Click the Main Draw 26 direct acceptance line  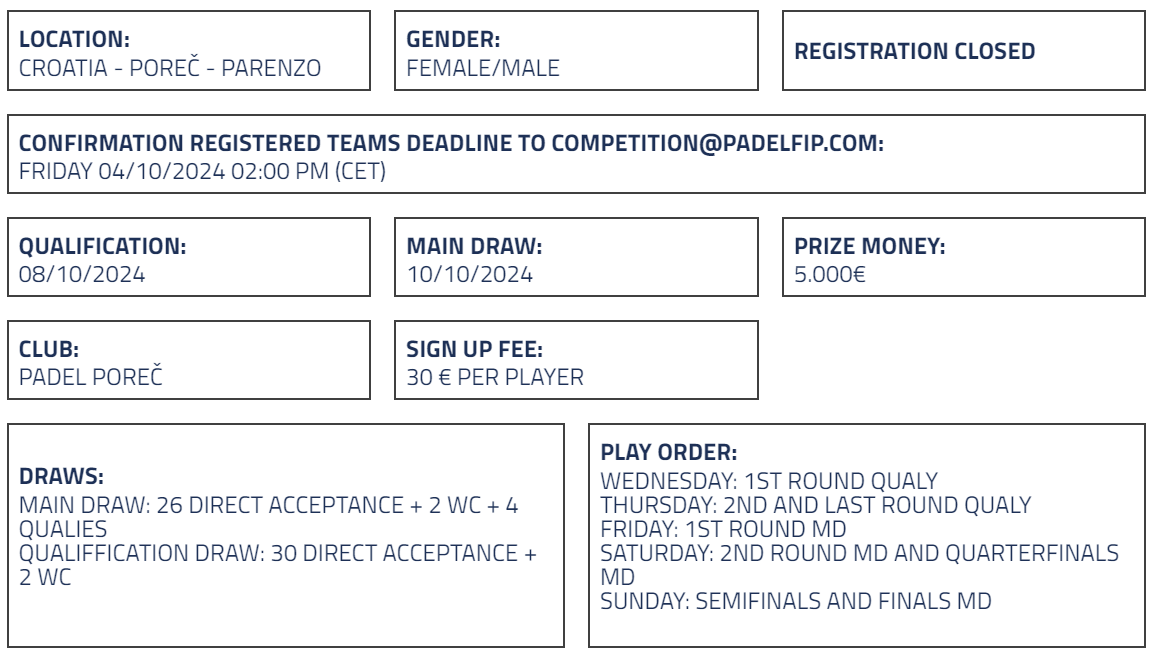pos(269,517)
